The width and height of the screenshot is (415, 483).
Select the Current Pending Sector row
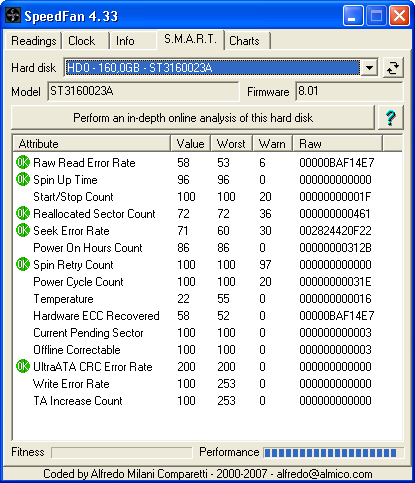207,332
